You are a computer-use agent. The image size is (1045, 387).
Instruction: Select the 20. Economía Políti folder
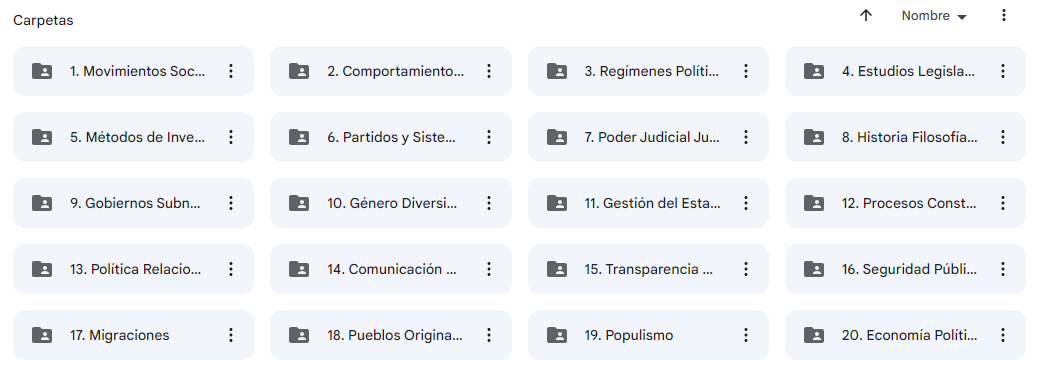905,335
